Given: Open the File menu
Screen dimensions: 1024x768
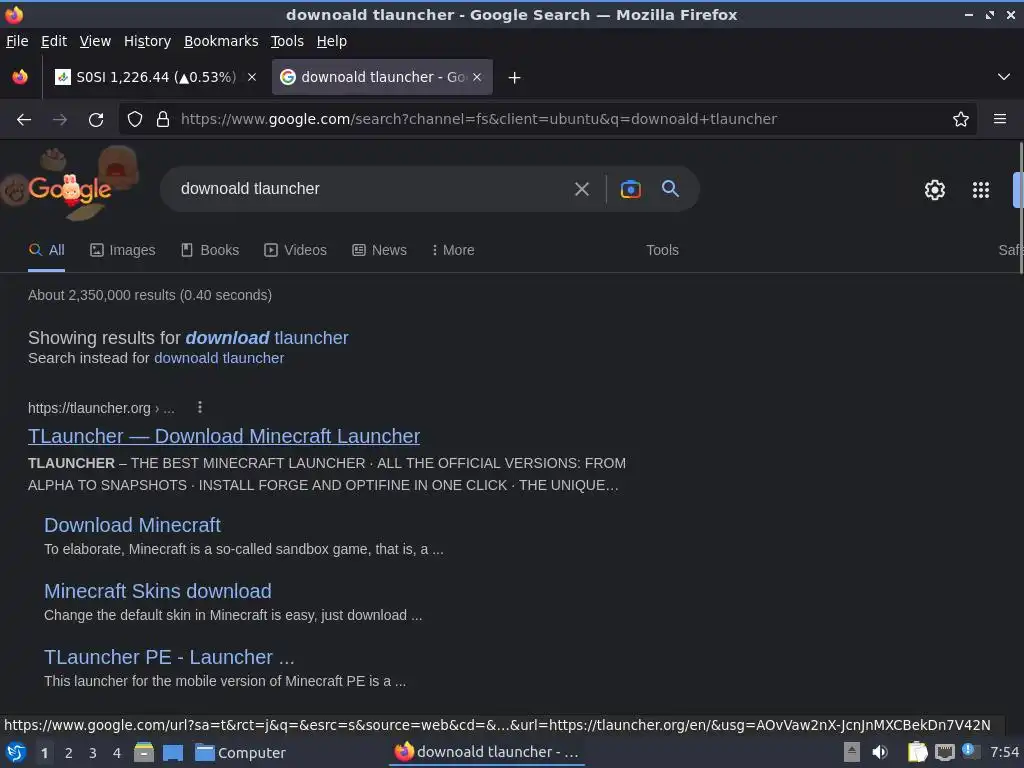Looking at the screenshot, I should click(x=17, y=41).
